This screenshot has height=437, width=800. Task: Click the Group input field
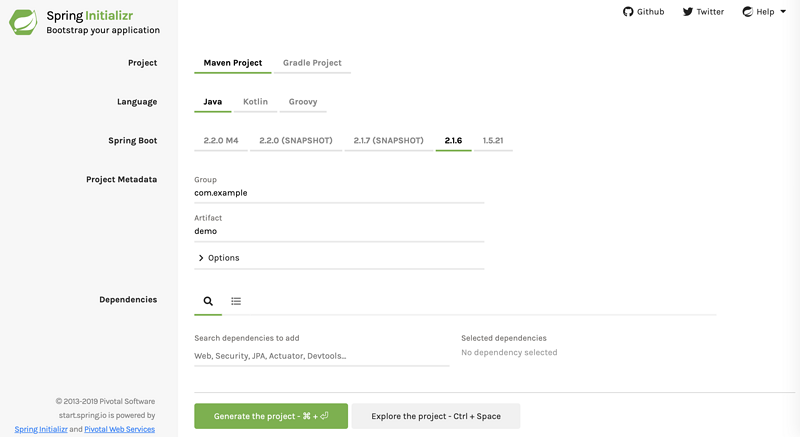click(x=338, y=193)
